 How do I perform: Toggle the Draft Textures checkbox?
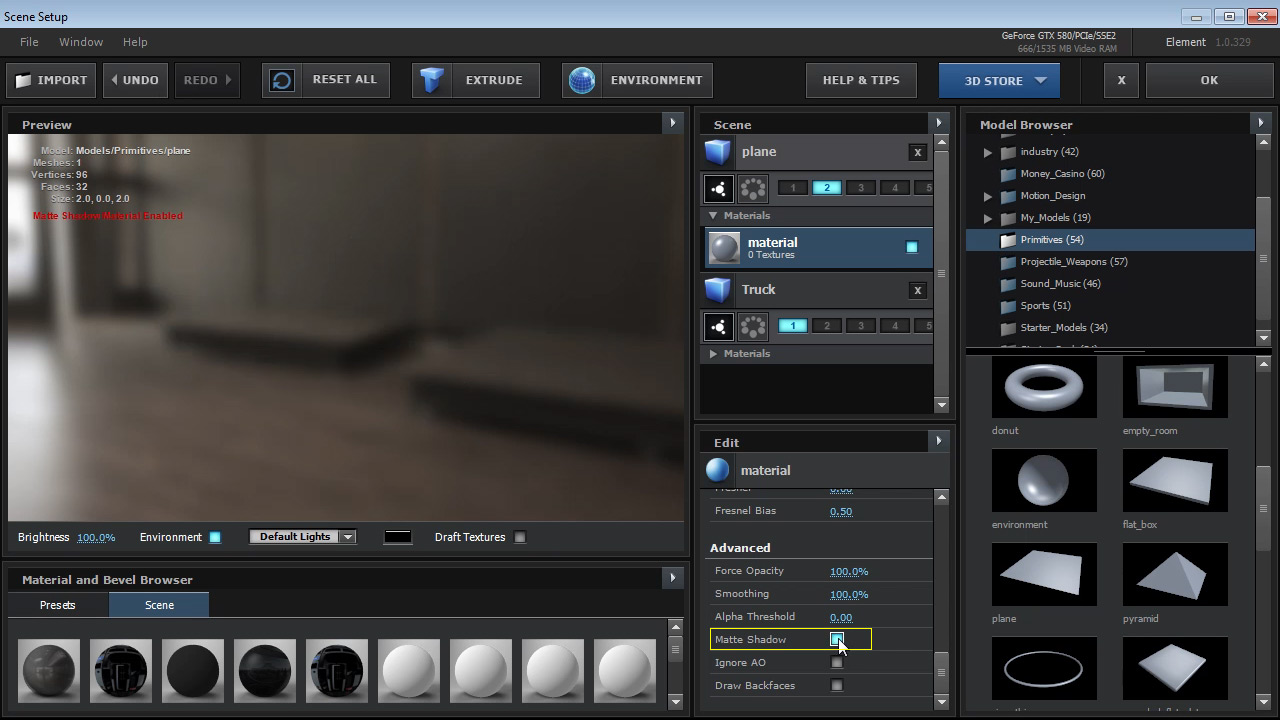coord(519,537)
